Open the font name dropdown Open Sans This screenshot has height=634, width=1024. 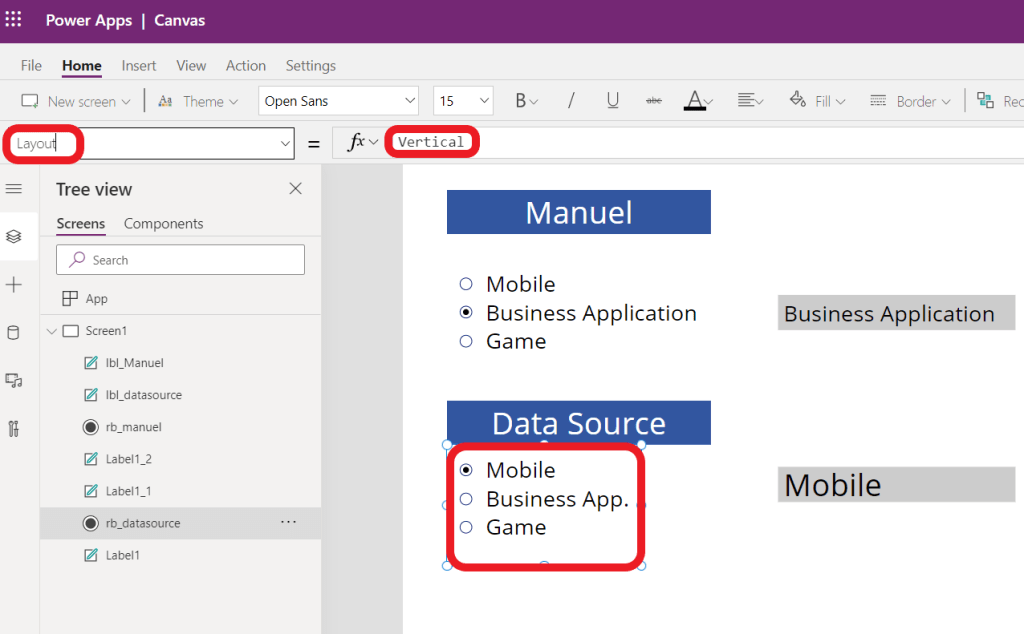(x=339, y=101)
